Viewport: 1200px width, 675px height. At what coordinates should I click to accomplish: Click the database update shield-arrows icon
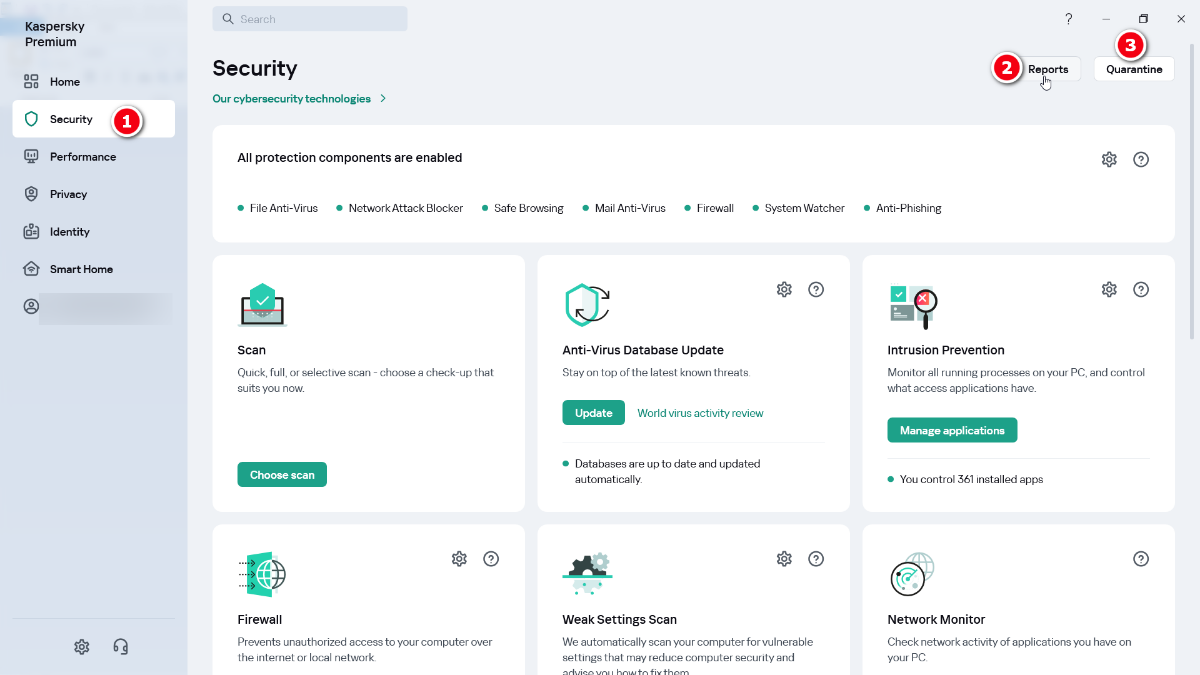pos(587,305)
